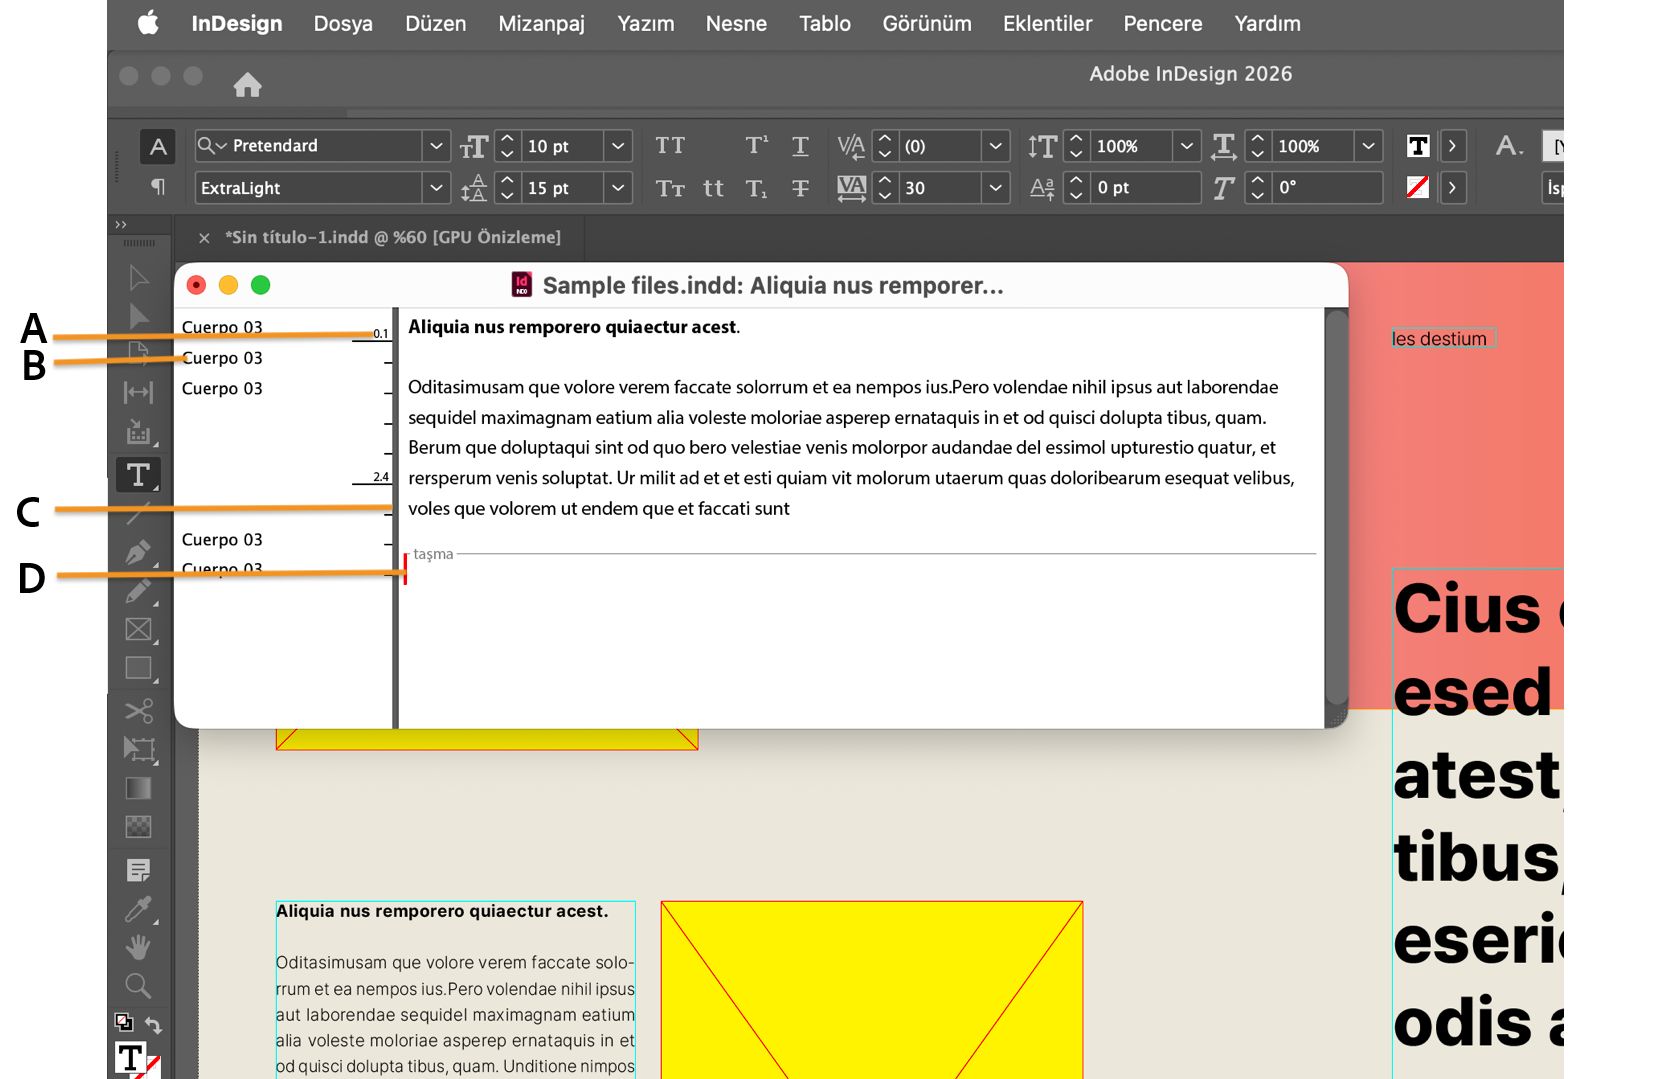Toggle All Caps (TT)
1670x1079 pixels.
[670, 146]
